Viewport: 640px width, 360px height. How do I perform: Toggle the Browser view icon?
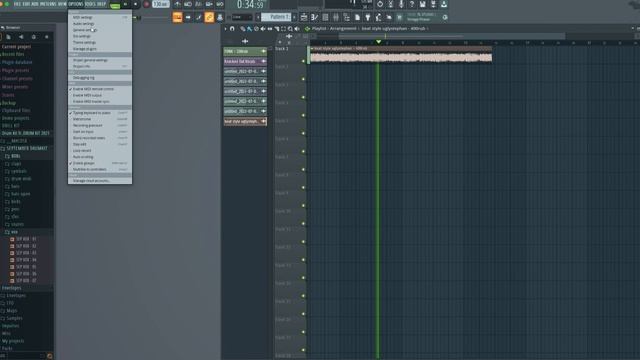(x=347, y=17)
